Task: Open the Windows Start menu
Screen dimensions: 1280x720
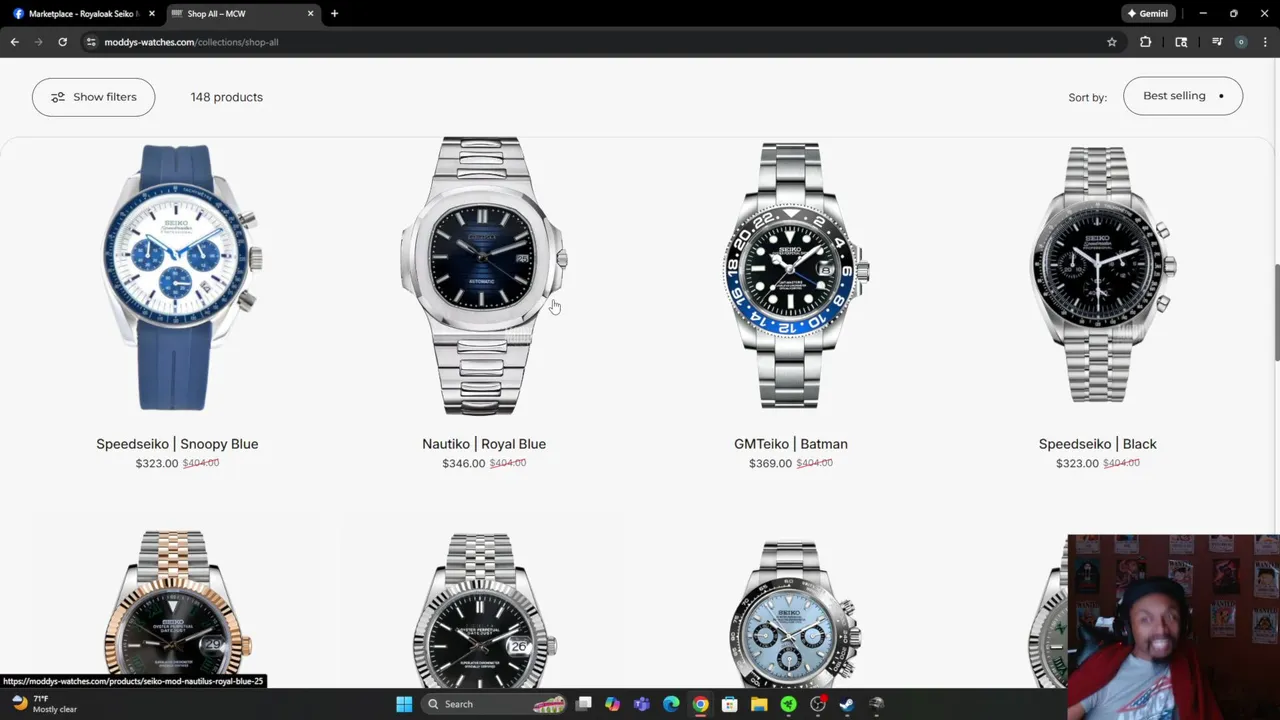Action: [x=404, y=704]
